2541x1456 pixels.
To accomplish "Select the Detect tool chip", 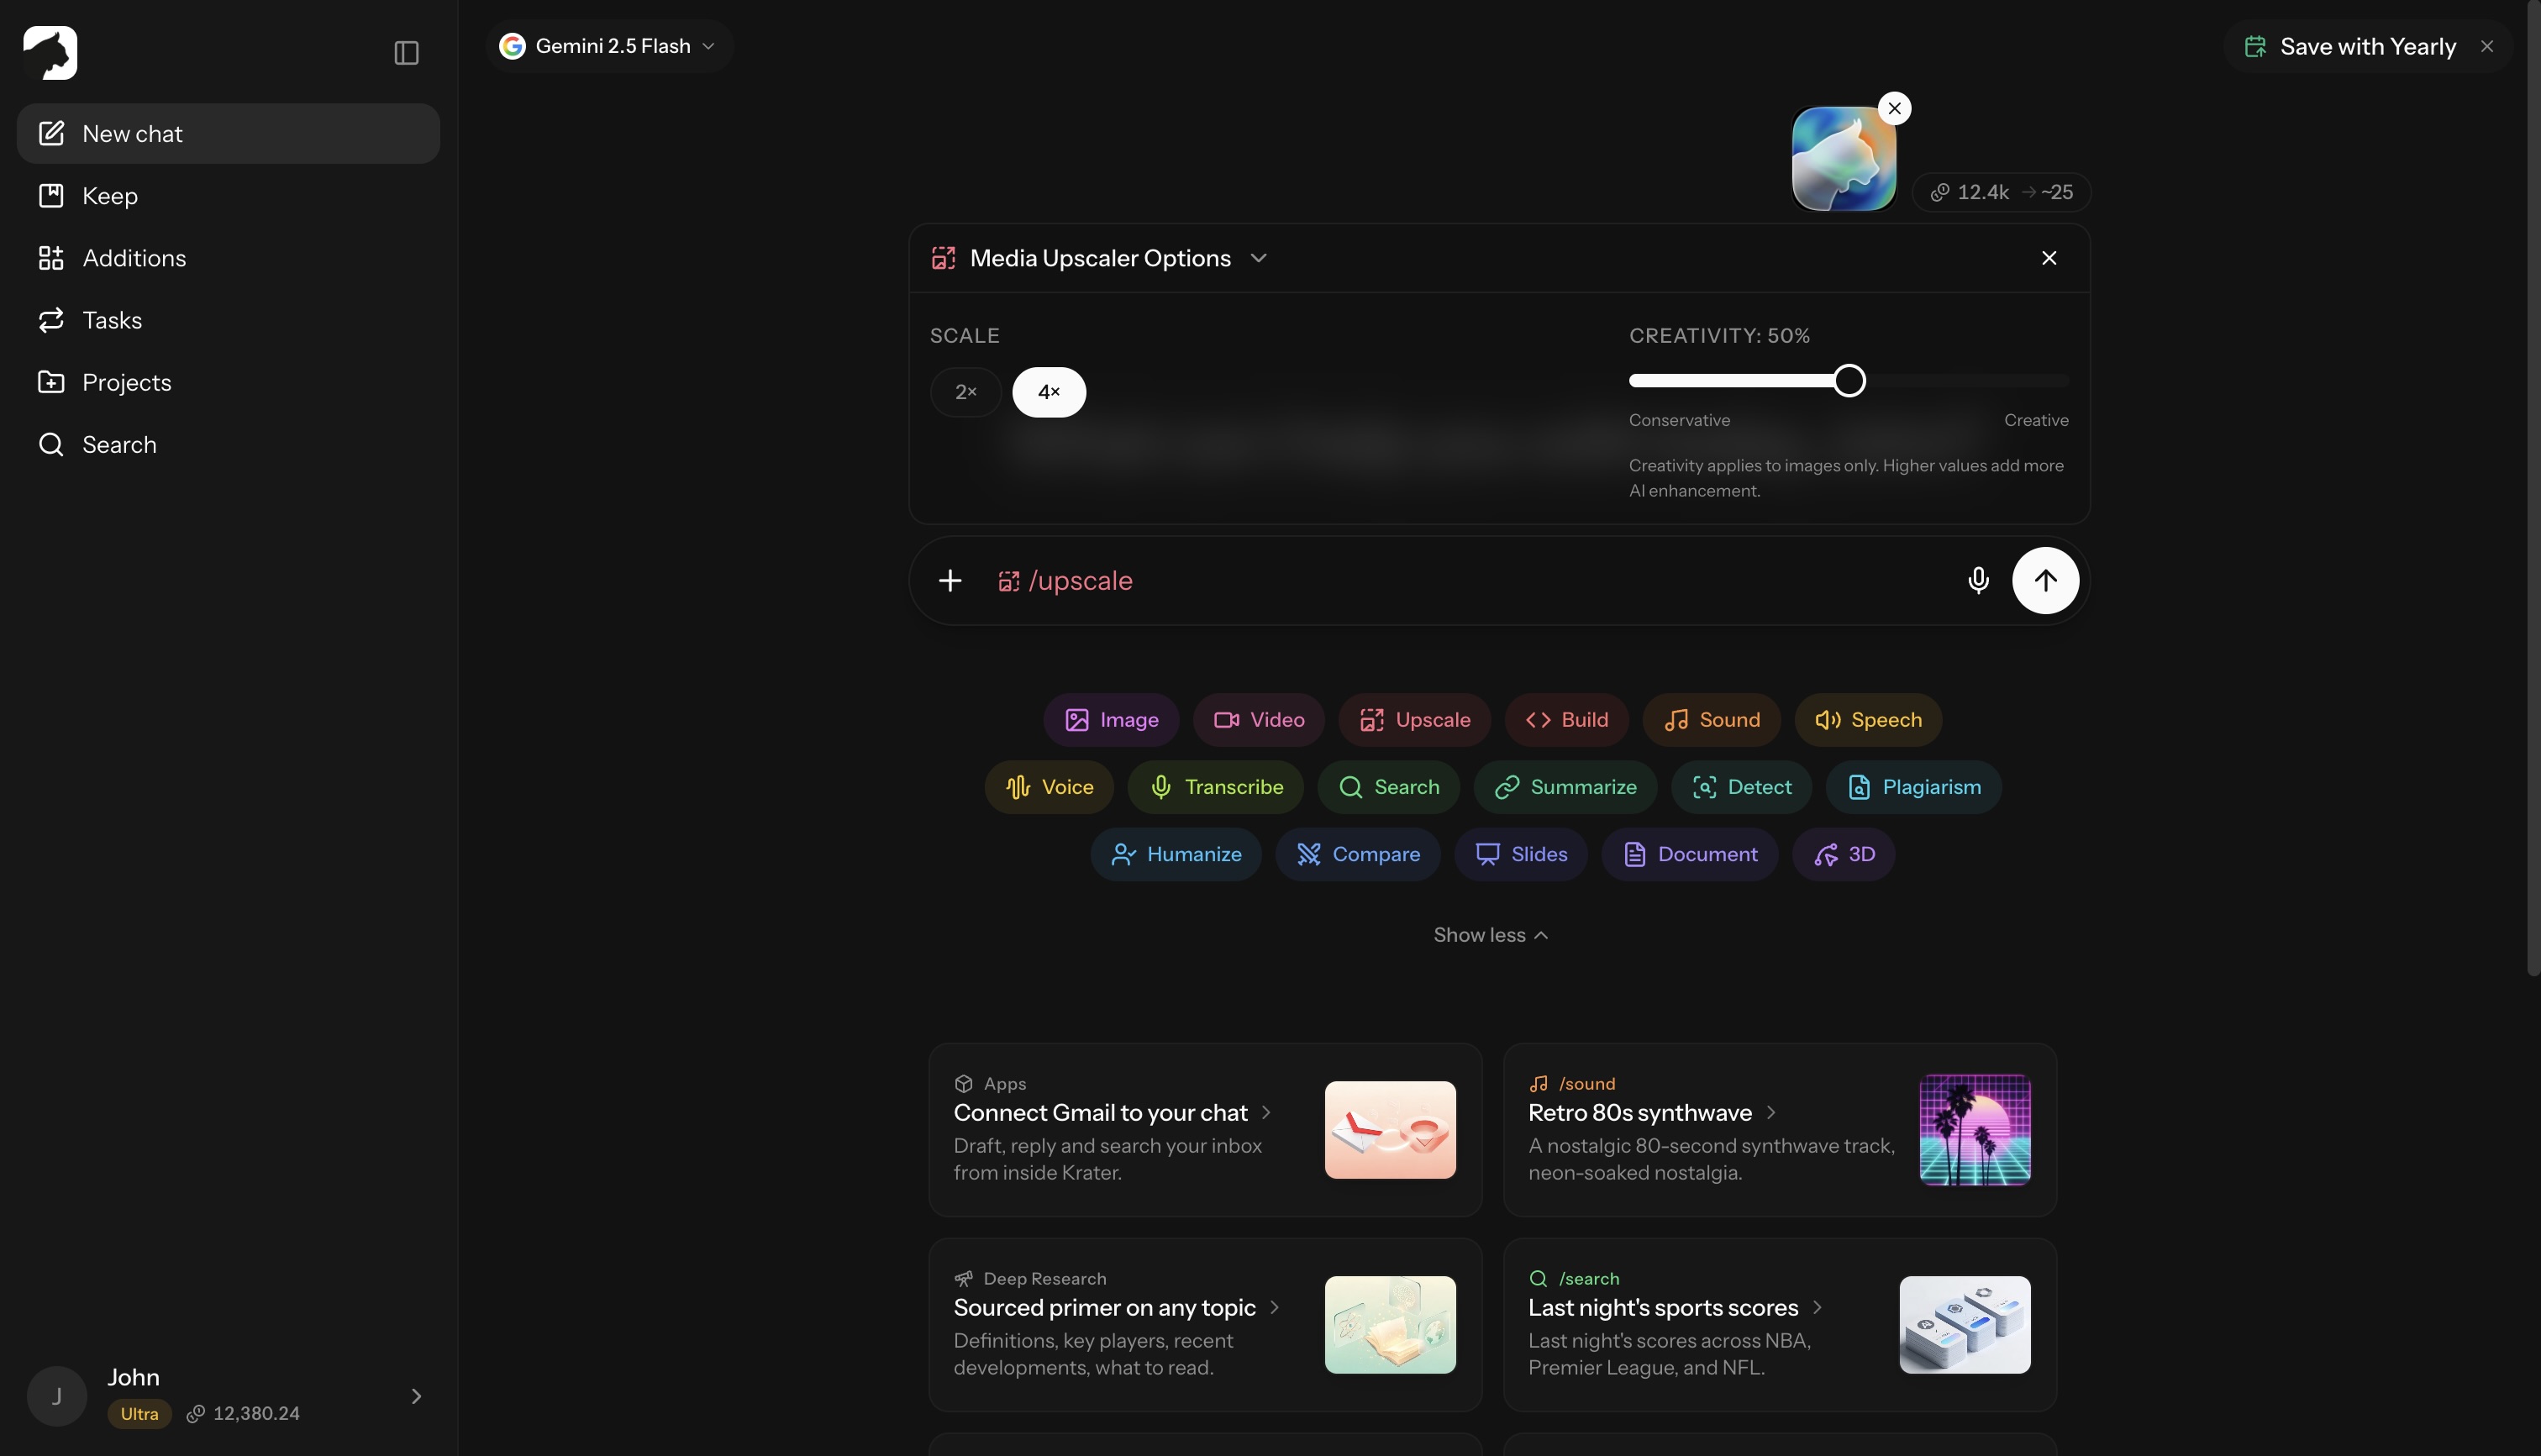I will 1741,787.
